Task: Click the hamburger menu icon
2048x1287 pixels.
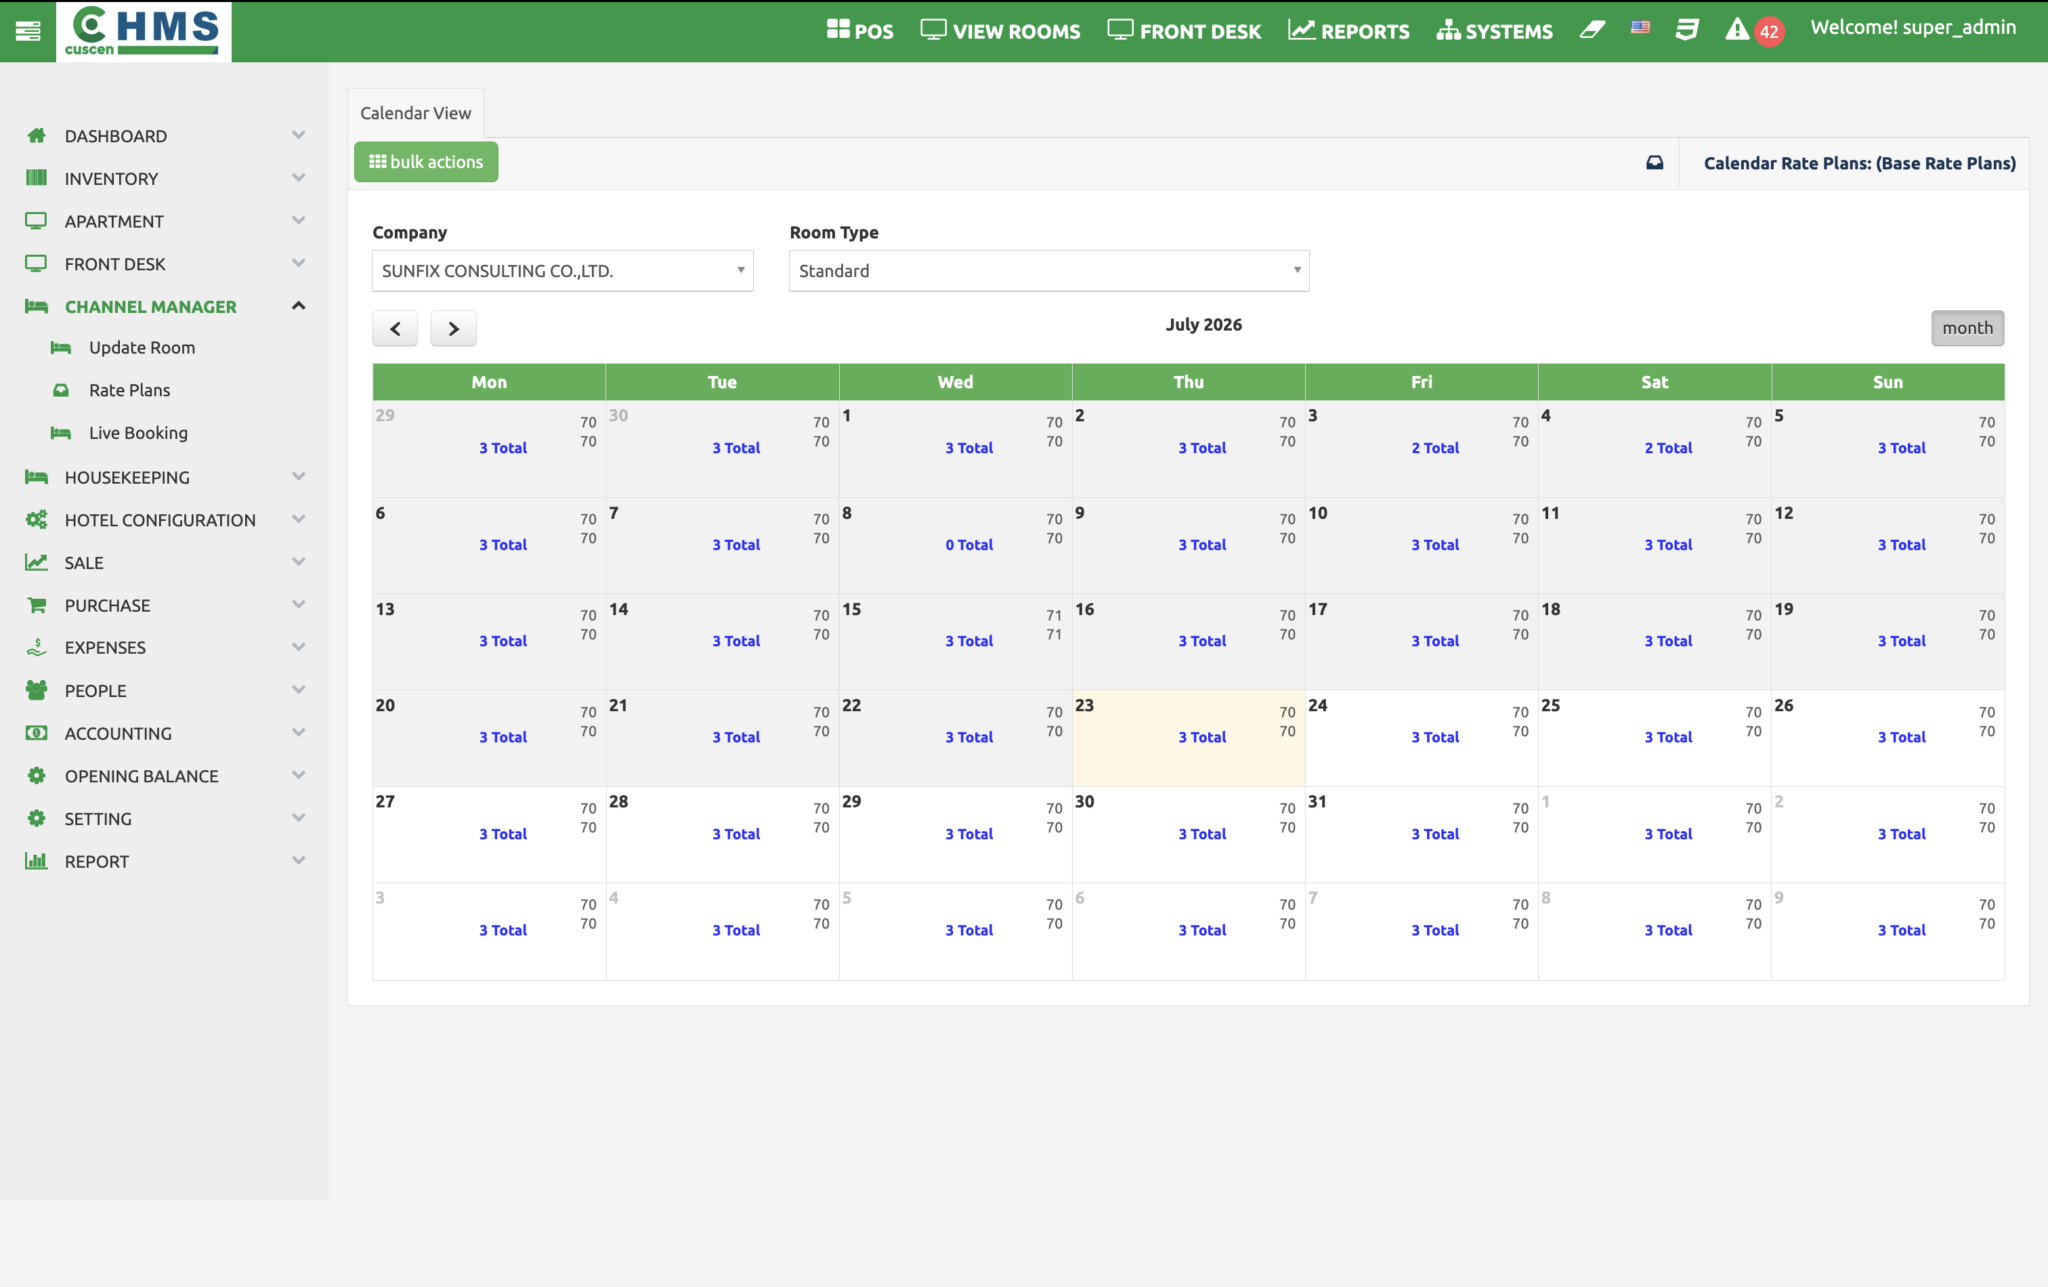Action: (x=28, y=31)
